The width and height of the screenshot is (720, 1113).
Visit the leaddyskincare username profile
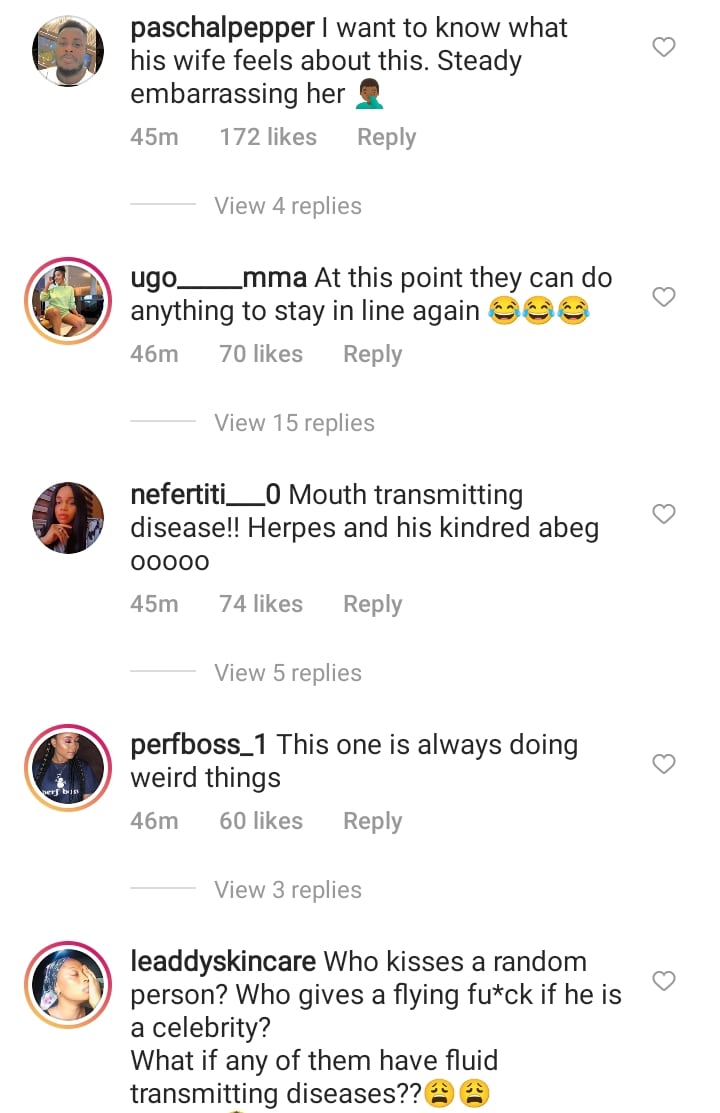(224, 962)
